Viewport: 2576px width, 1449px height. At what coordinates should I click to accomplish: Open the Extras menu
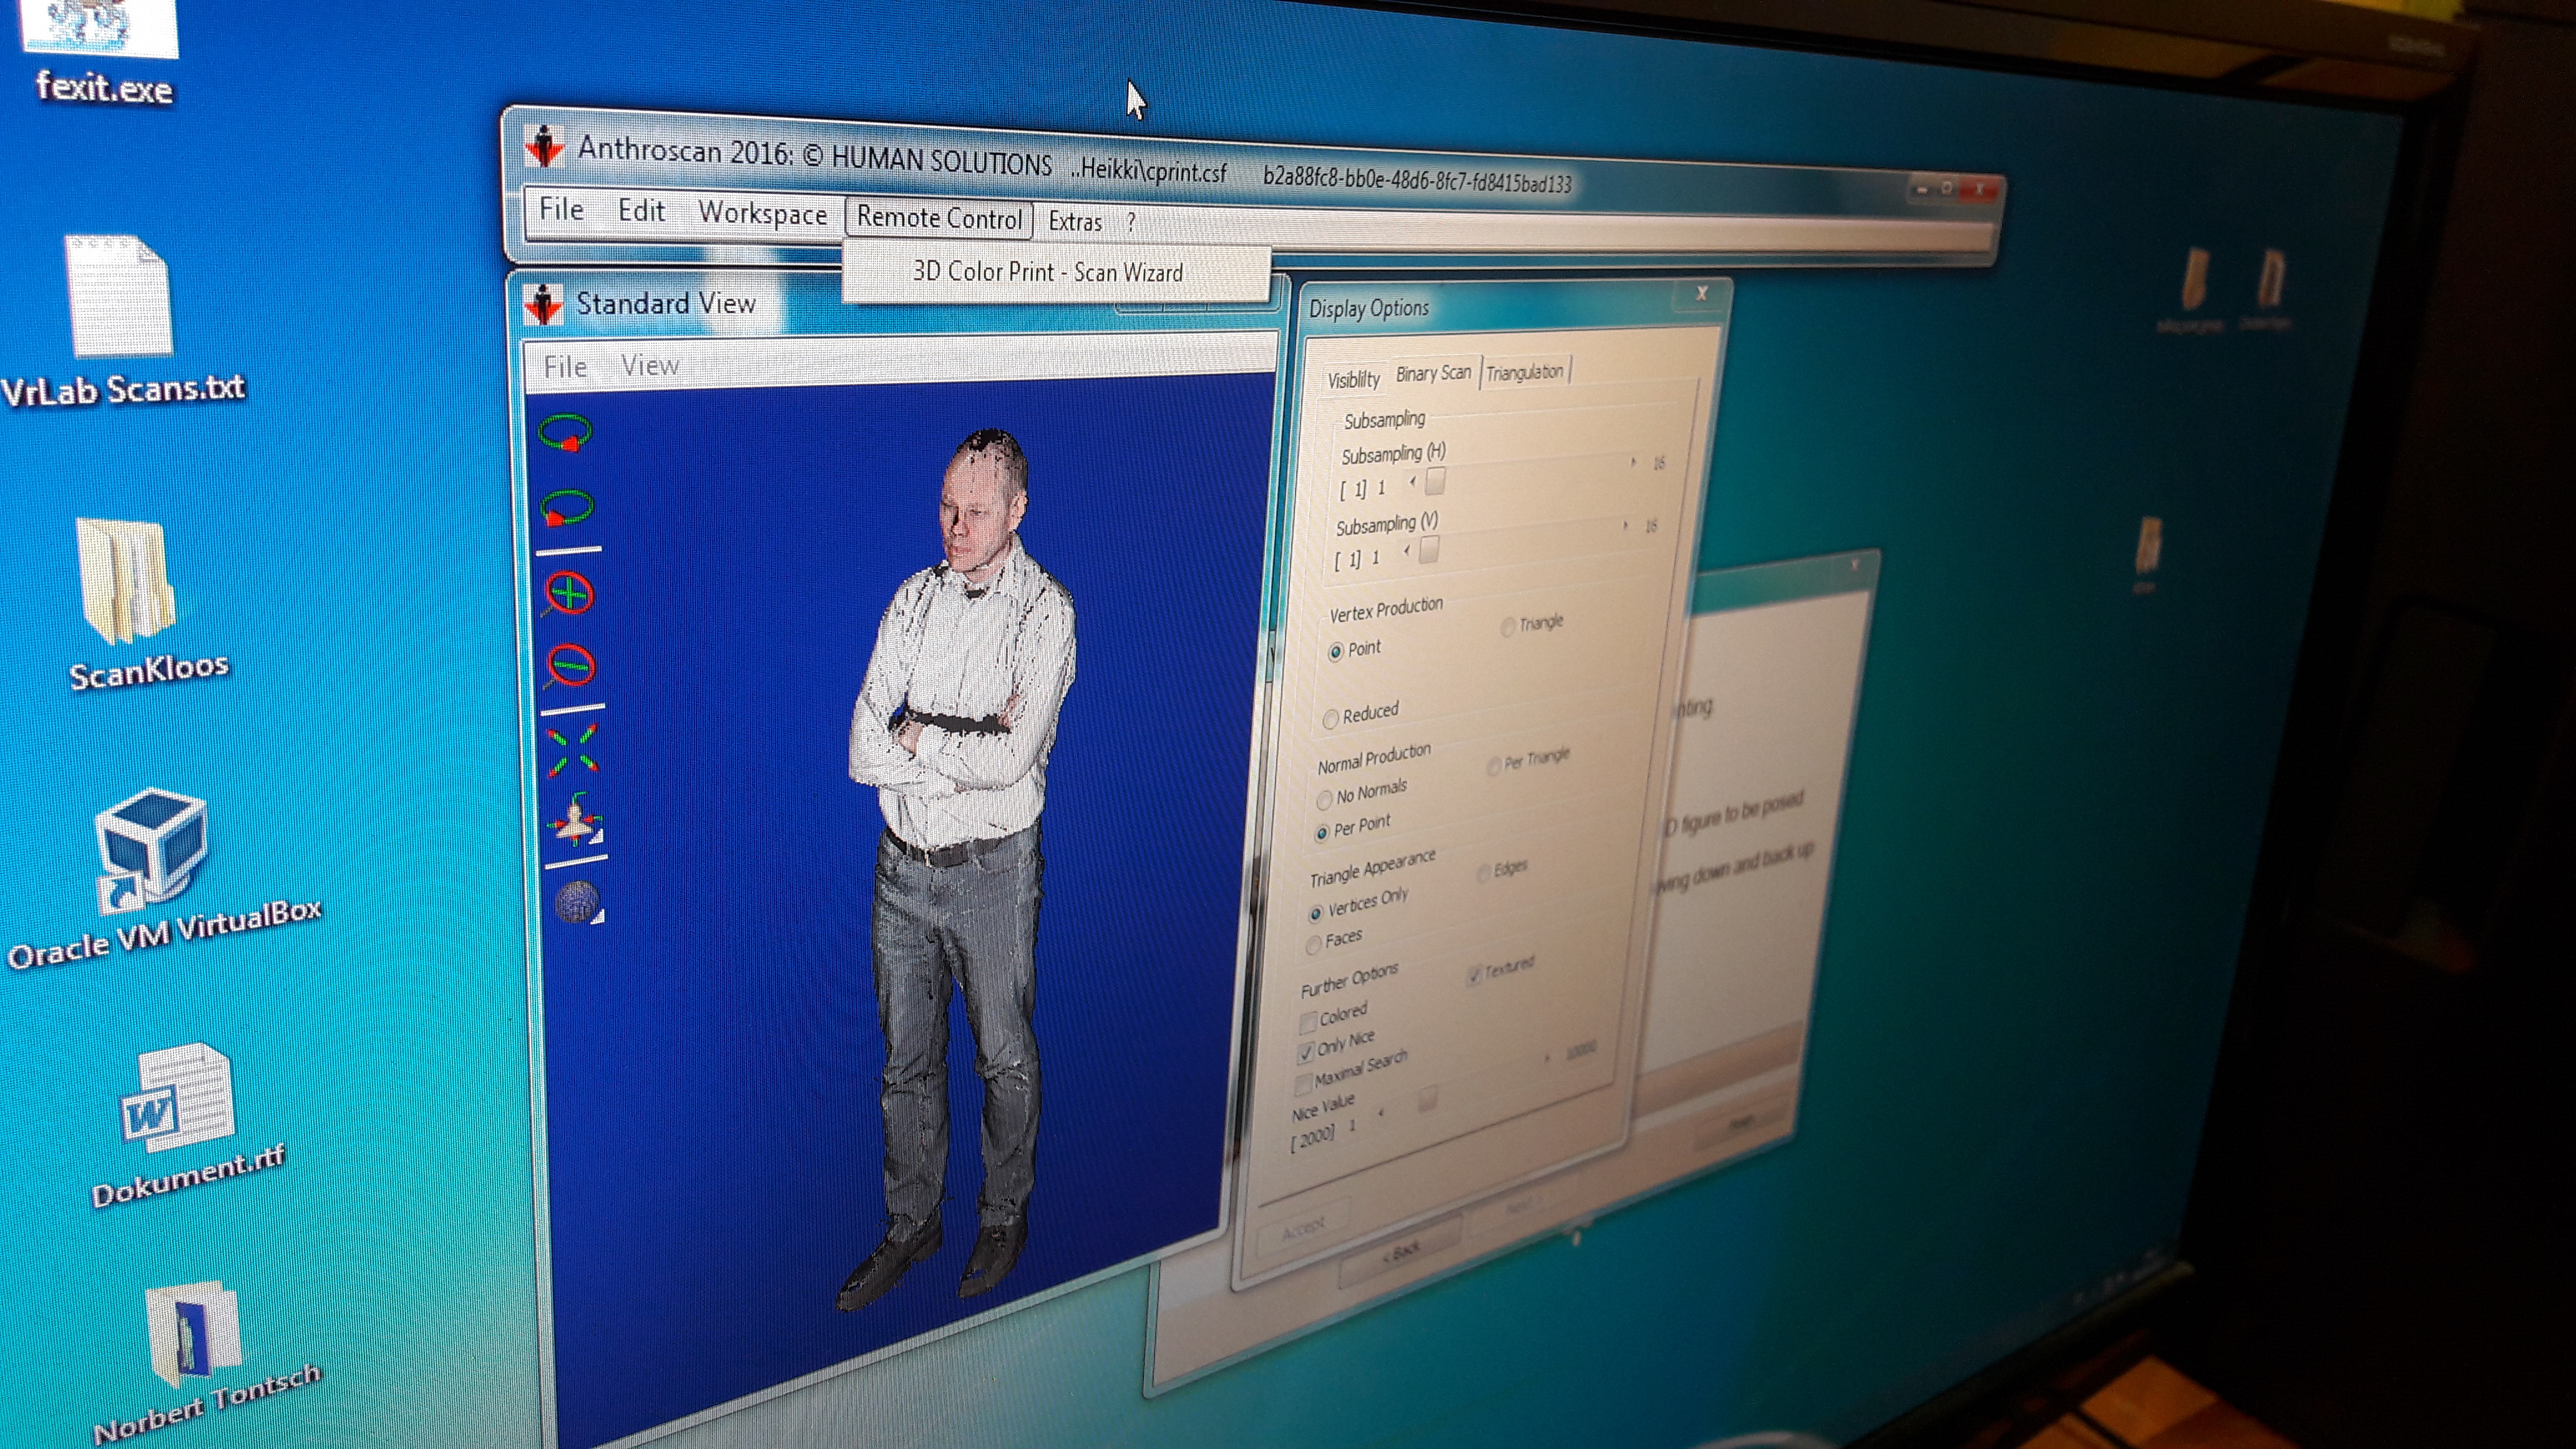point(1075,221)
